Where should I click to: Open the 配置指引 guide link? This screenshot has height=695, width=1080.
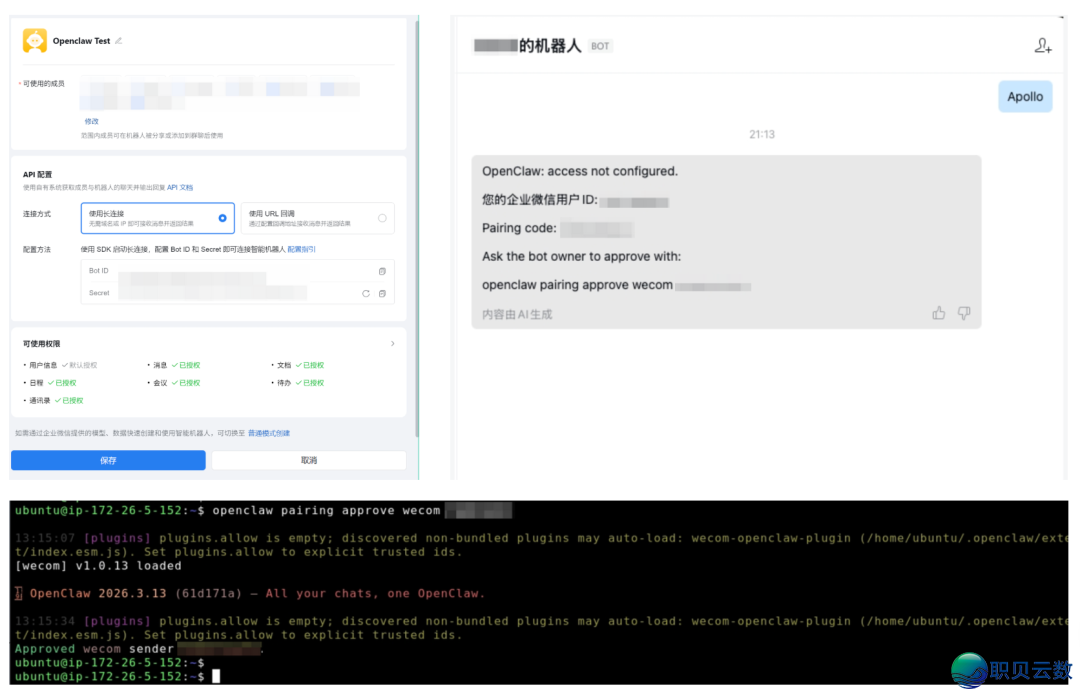click(x=301, y=249)
